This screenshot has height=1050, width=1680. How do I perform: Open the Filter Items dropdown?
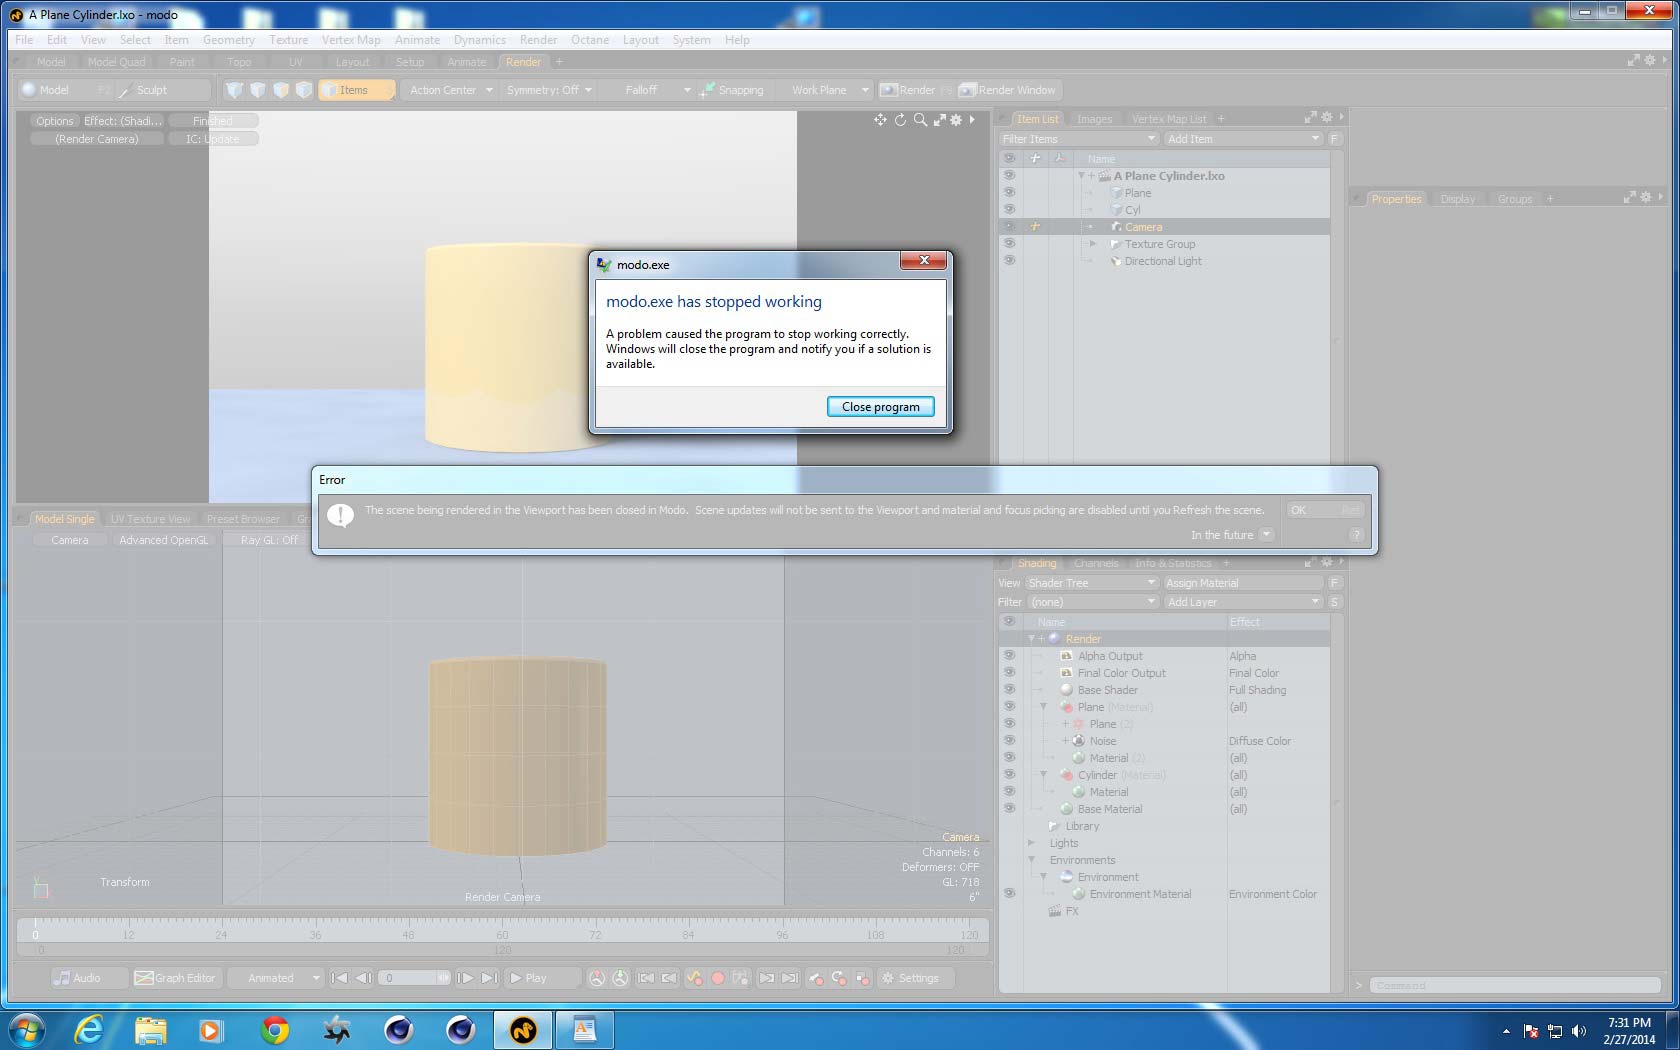[1079, 139]
